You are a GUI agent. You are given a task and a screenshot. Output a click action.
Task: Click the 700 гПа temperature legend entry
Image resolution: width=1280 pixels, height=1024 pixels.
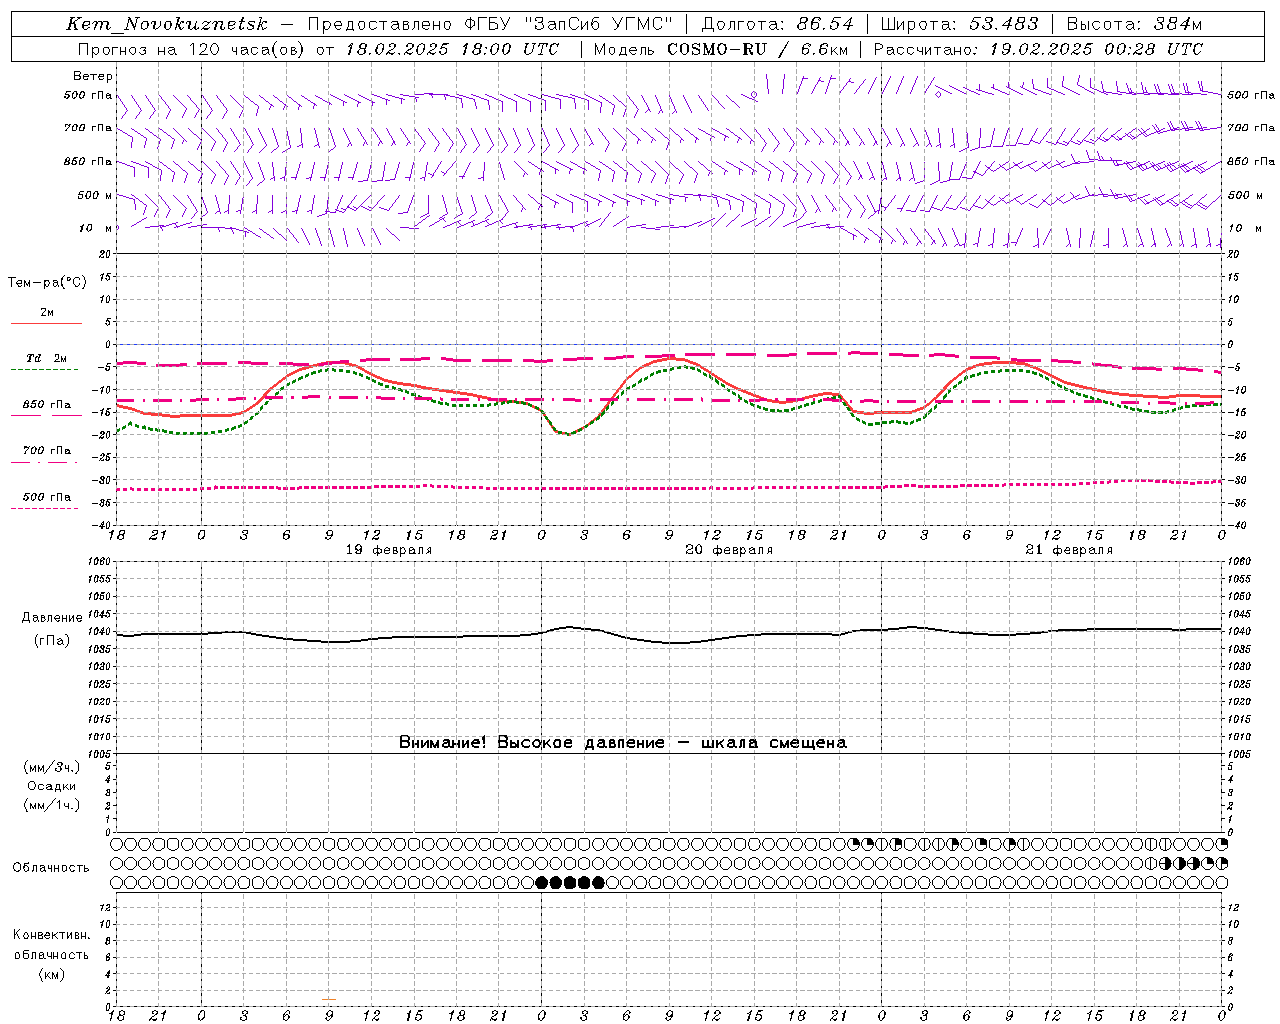tap(47, 451)
